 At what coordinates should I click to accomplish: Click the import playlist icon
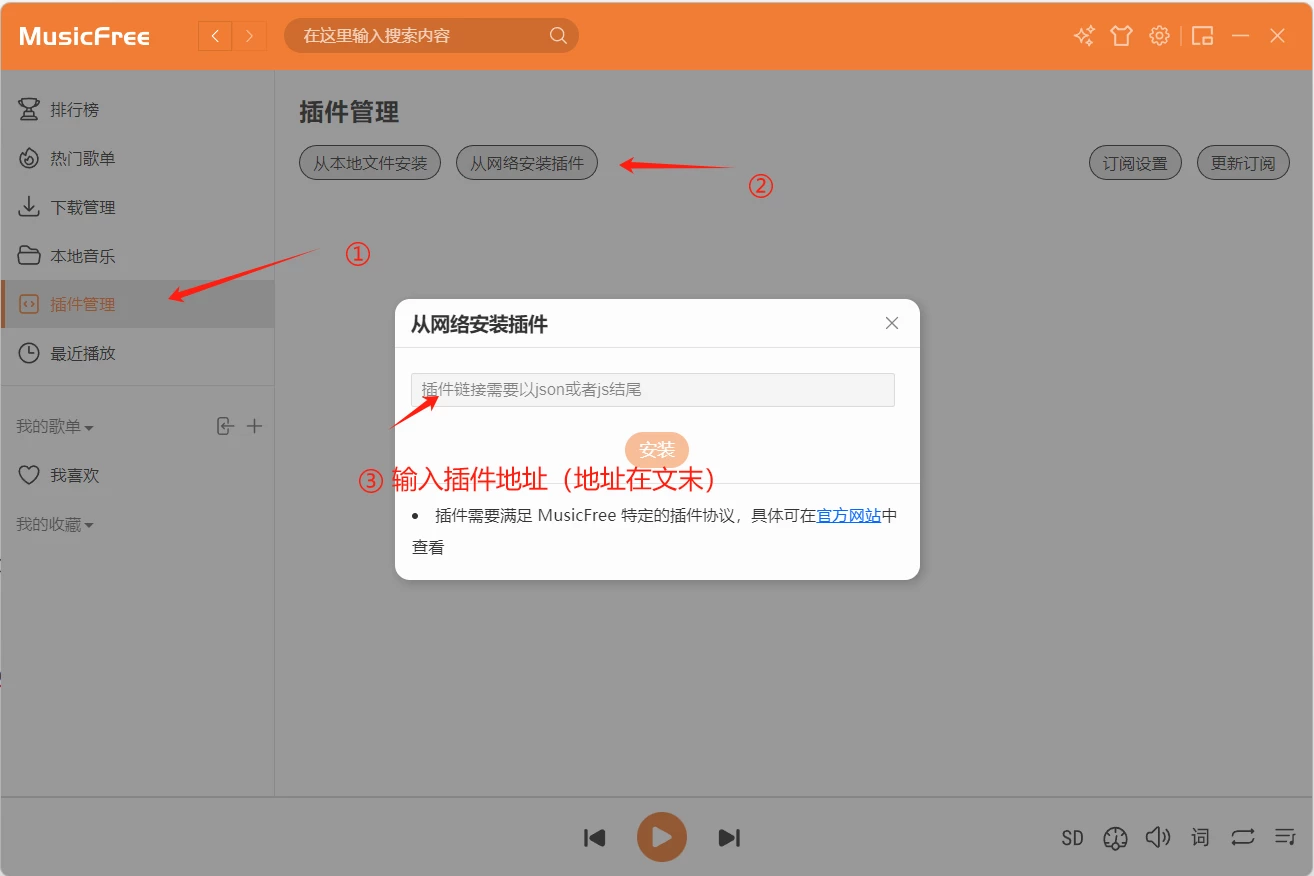(x=225, y=427)
